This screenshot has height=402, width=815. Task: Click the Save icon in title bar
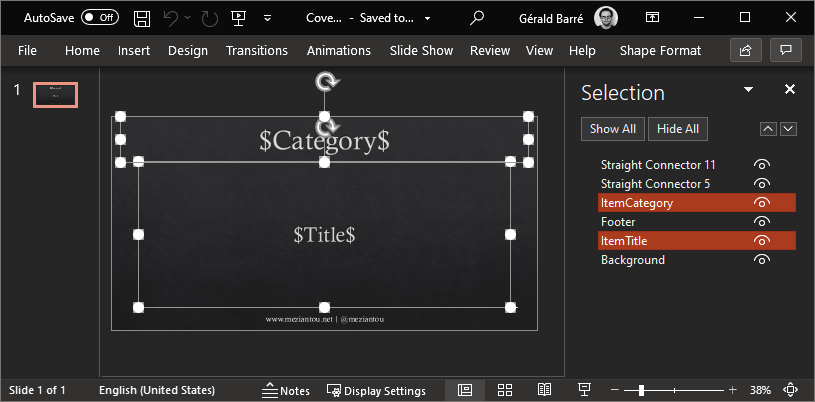(x=142, y=18)
